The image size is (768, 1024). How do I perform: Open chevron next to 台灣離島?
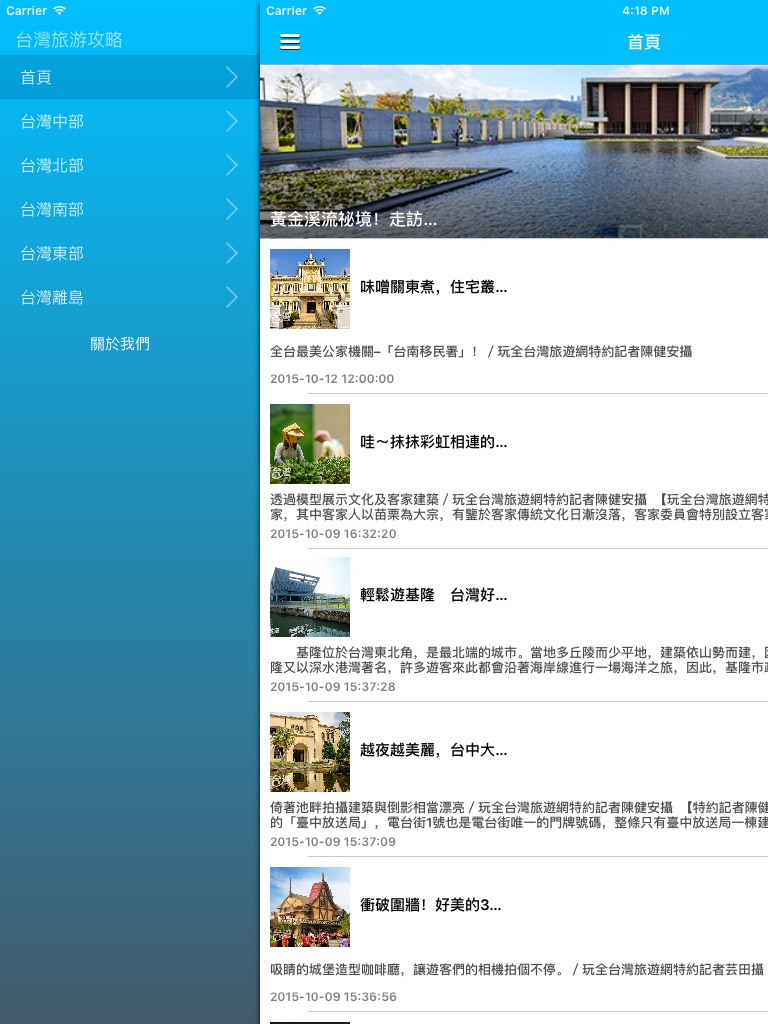coord(232,297)
